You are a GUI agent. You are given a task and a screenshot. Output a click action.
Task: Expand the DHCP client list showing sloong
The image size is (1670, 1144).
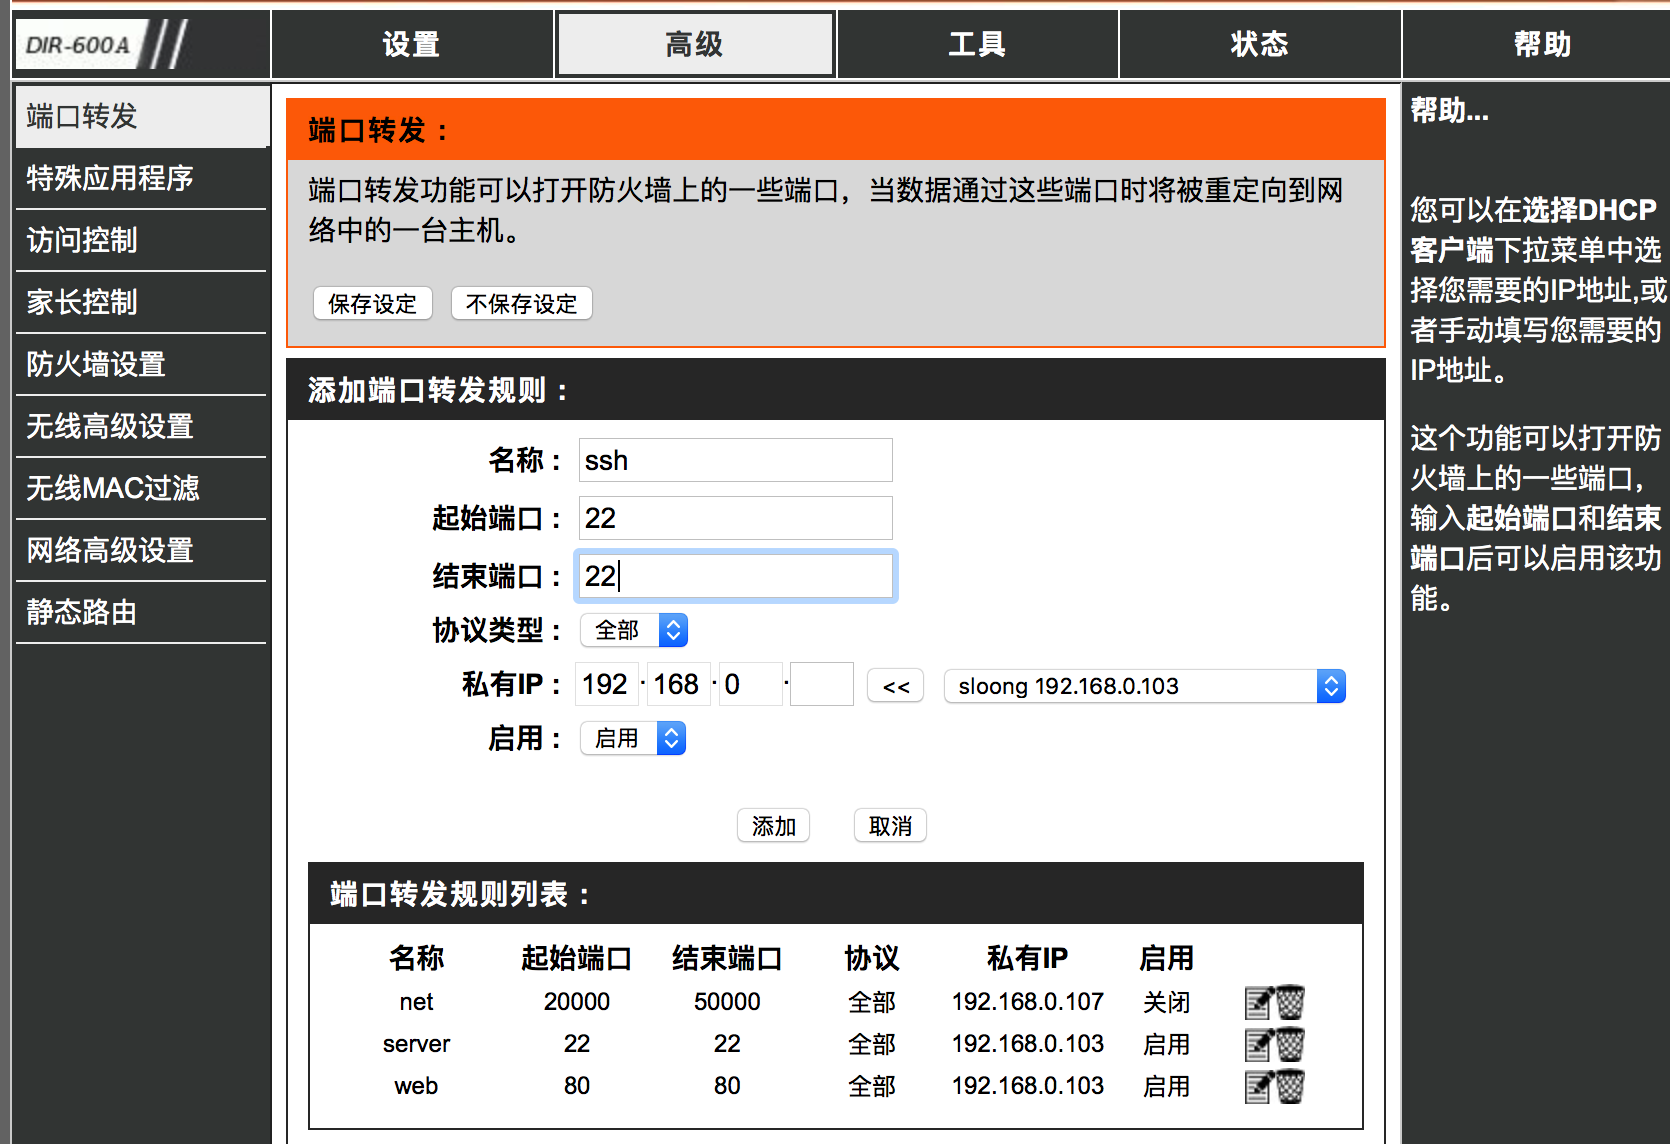click(x=1144, y=686)
